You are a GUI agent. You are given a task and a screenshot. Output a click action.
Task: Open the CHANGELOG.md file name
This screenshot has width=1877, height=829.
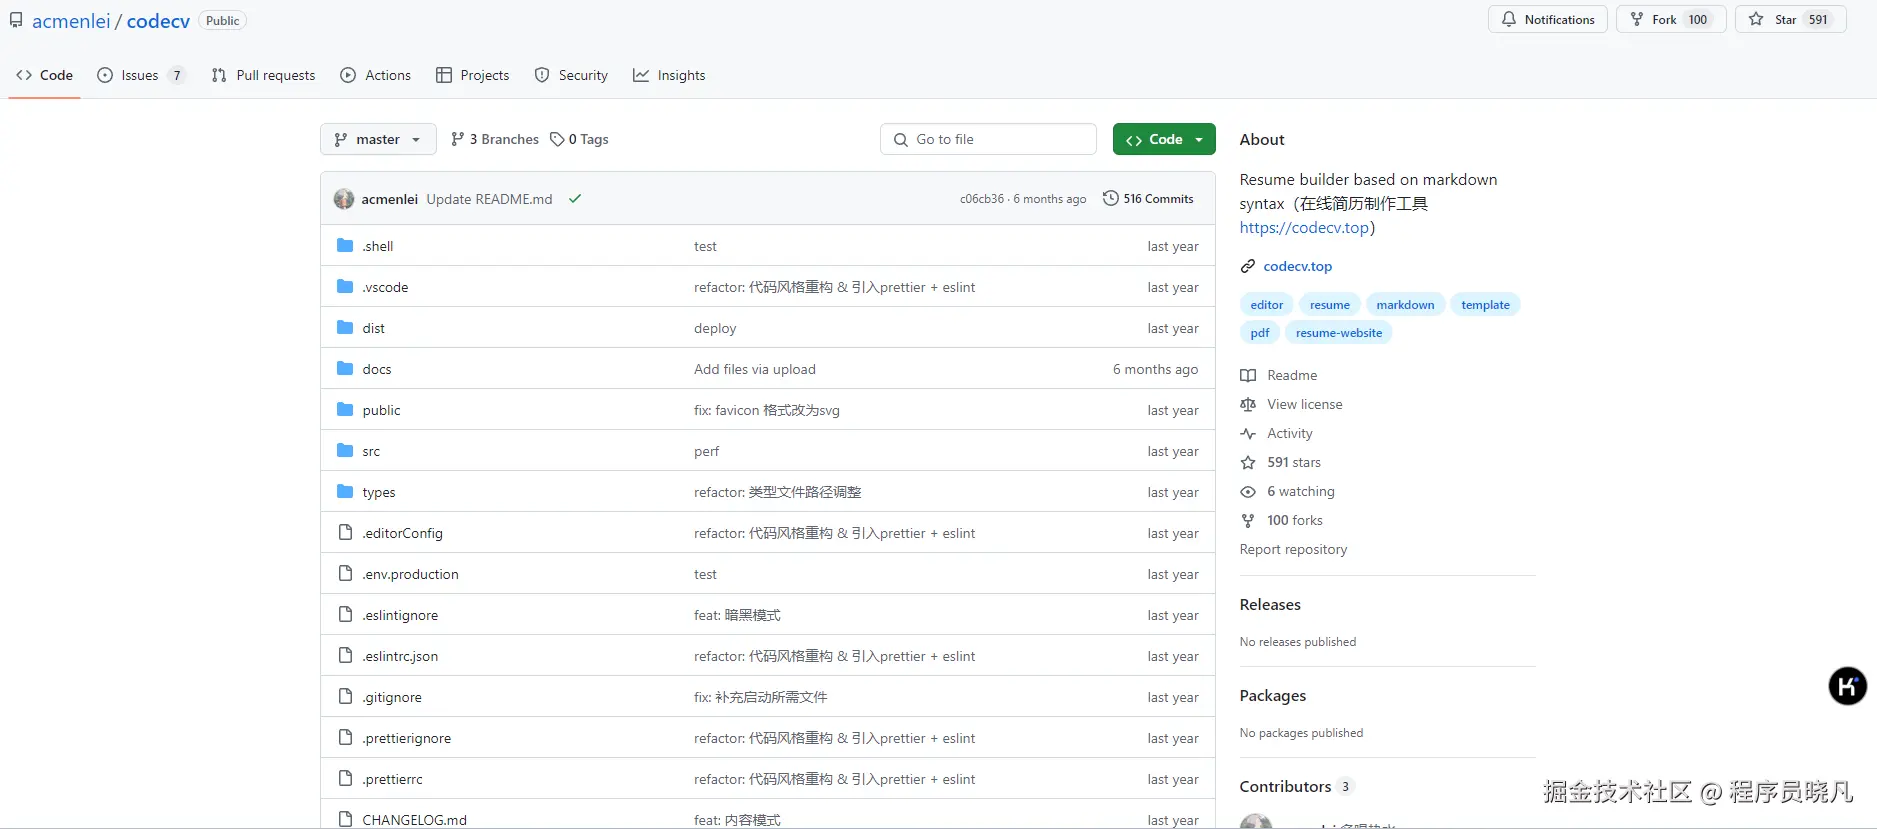[x=414, y=820]
